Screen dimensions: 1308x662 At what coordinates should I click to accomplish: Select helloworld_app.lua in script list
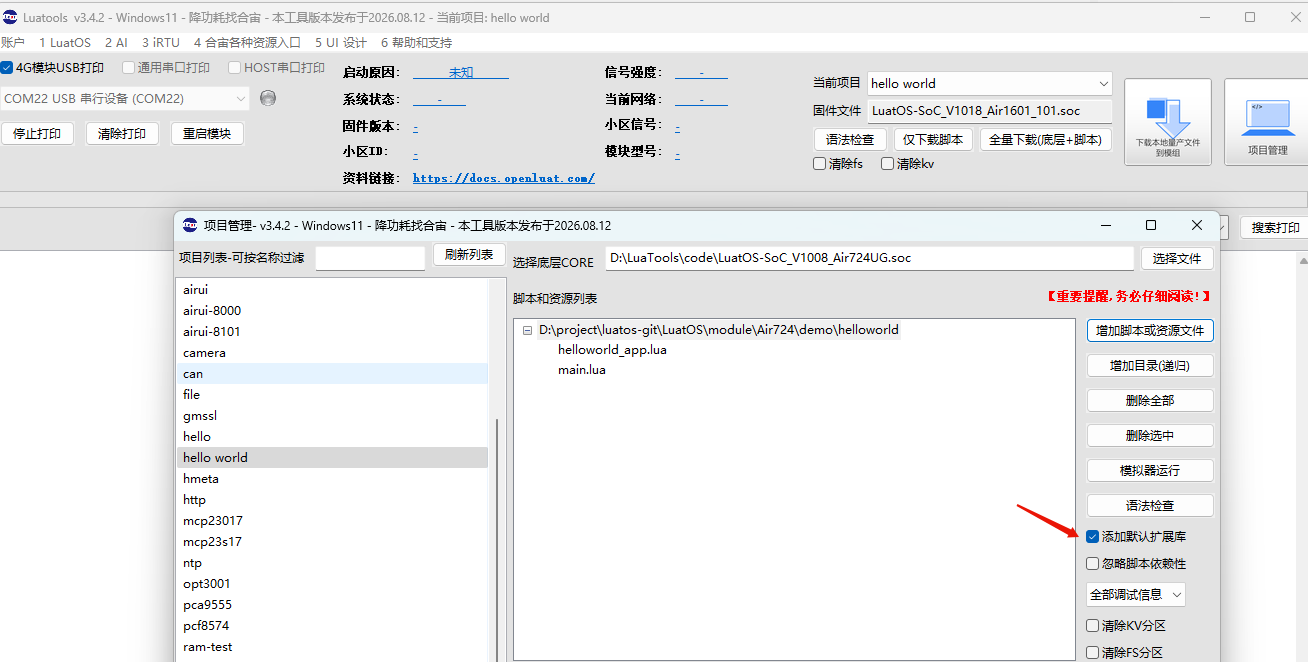pyautogui.click(x=612, y=350)
